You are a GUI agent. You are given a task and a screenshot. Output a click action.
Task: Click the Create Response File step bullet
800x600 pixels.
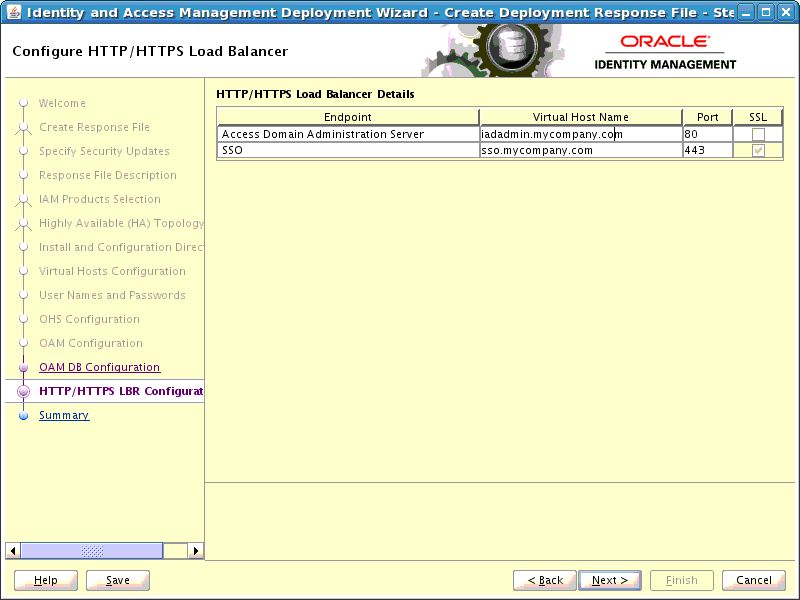pyautogui.click(x=23, y=127)
